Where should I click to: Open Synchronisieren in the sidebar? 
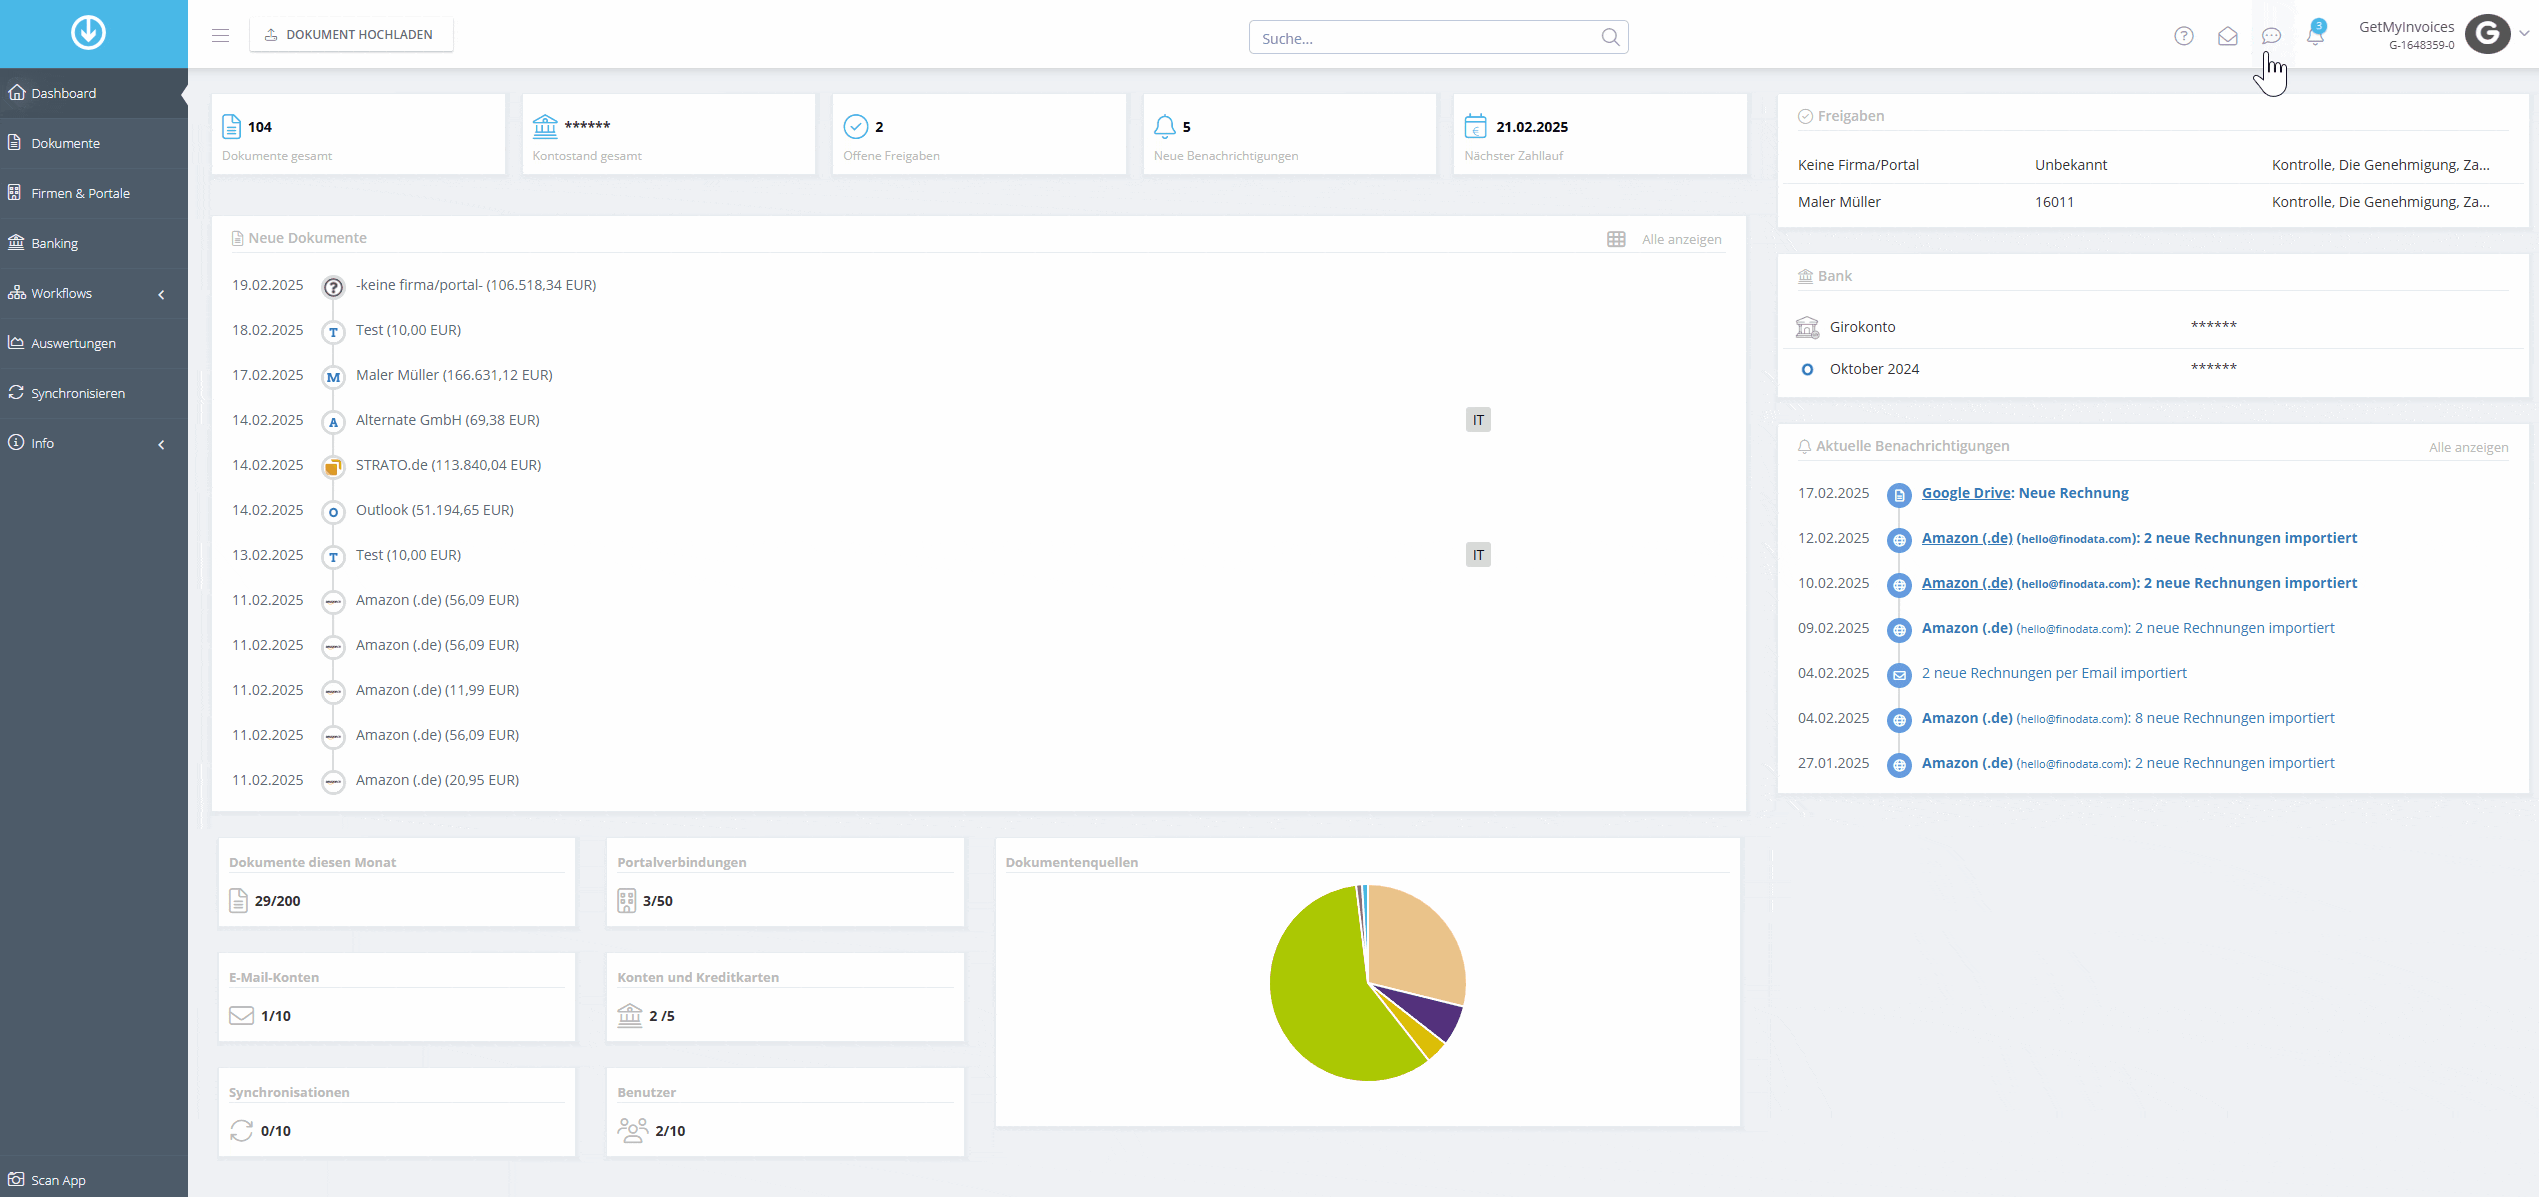tap(94, 393)
